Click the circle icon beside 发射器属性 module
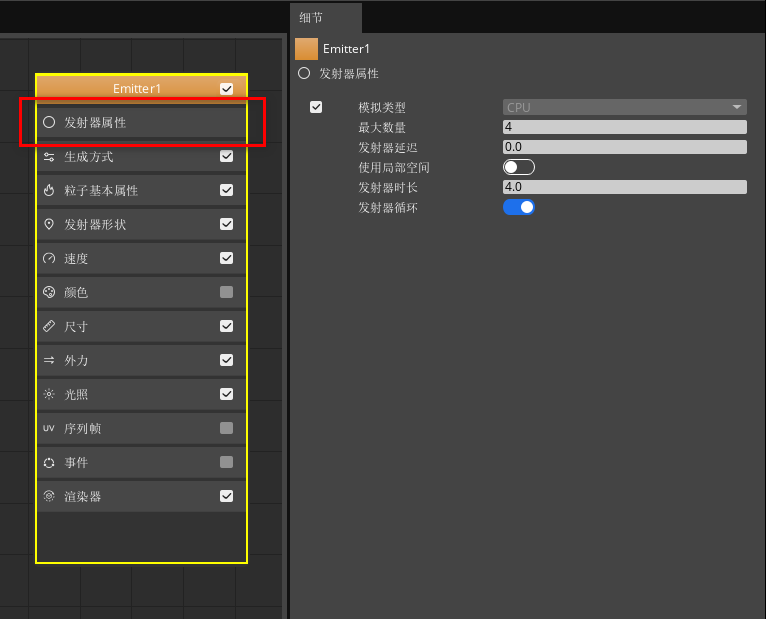The height and width of the screenshot is (619, 766). [x=49, y=122]
